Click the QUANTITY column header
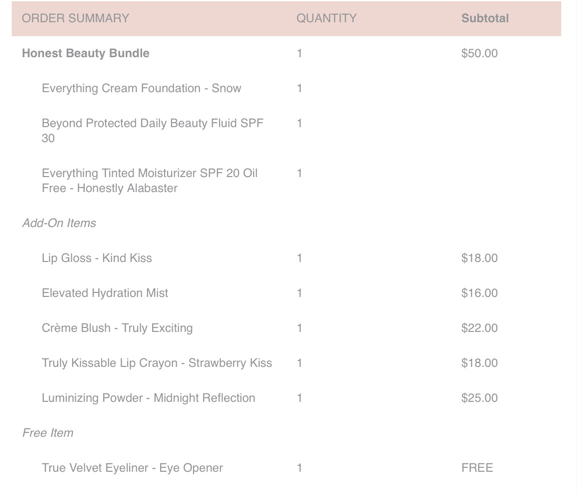Viewport: 577px width, 493px height. 326,18
